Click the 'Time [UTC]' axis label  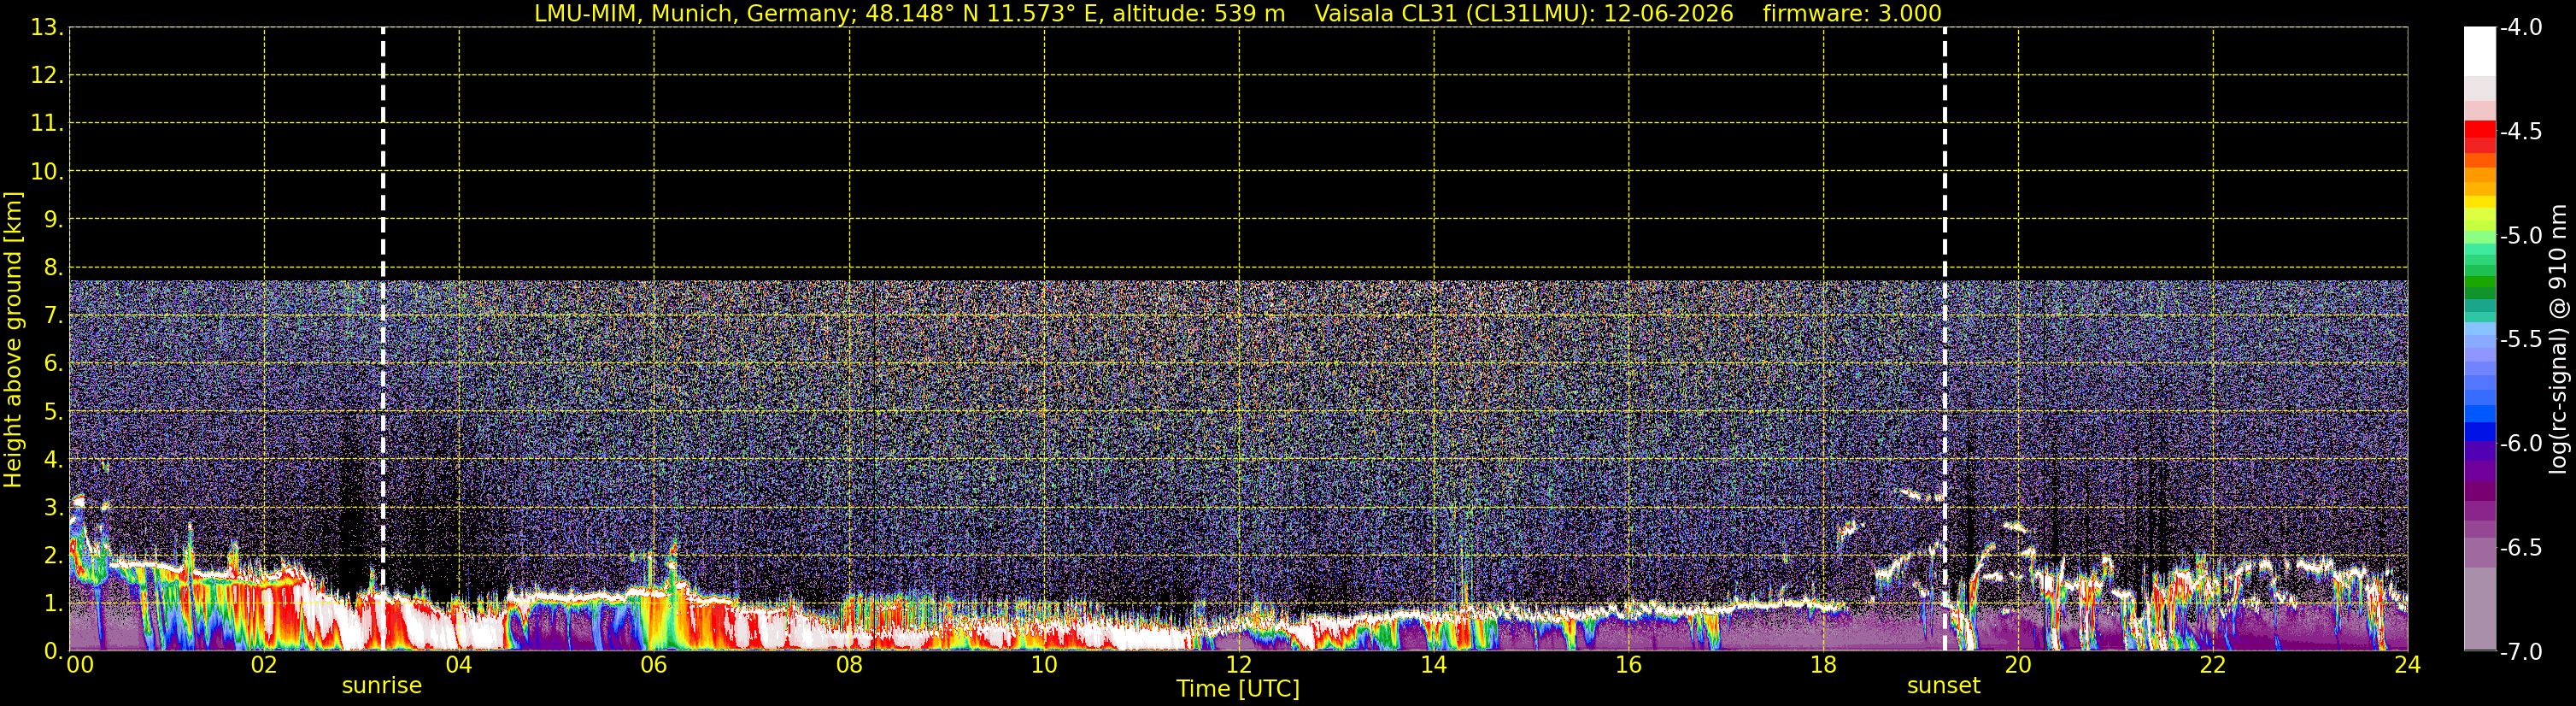pyautogui.click(x=1238, y=689)
